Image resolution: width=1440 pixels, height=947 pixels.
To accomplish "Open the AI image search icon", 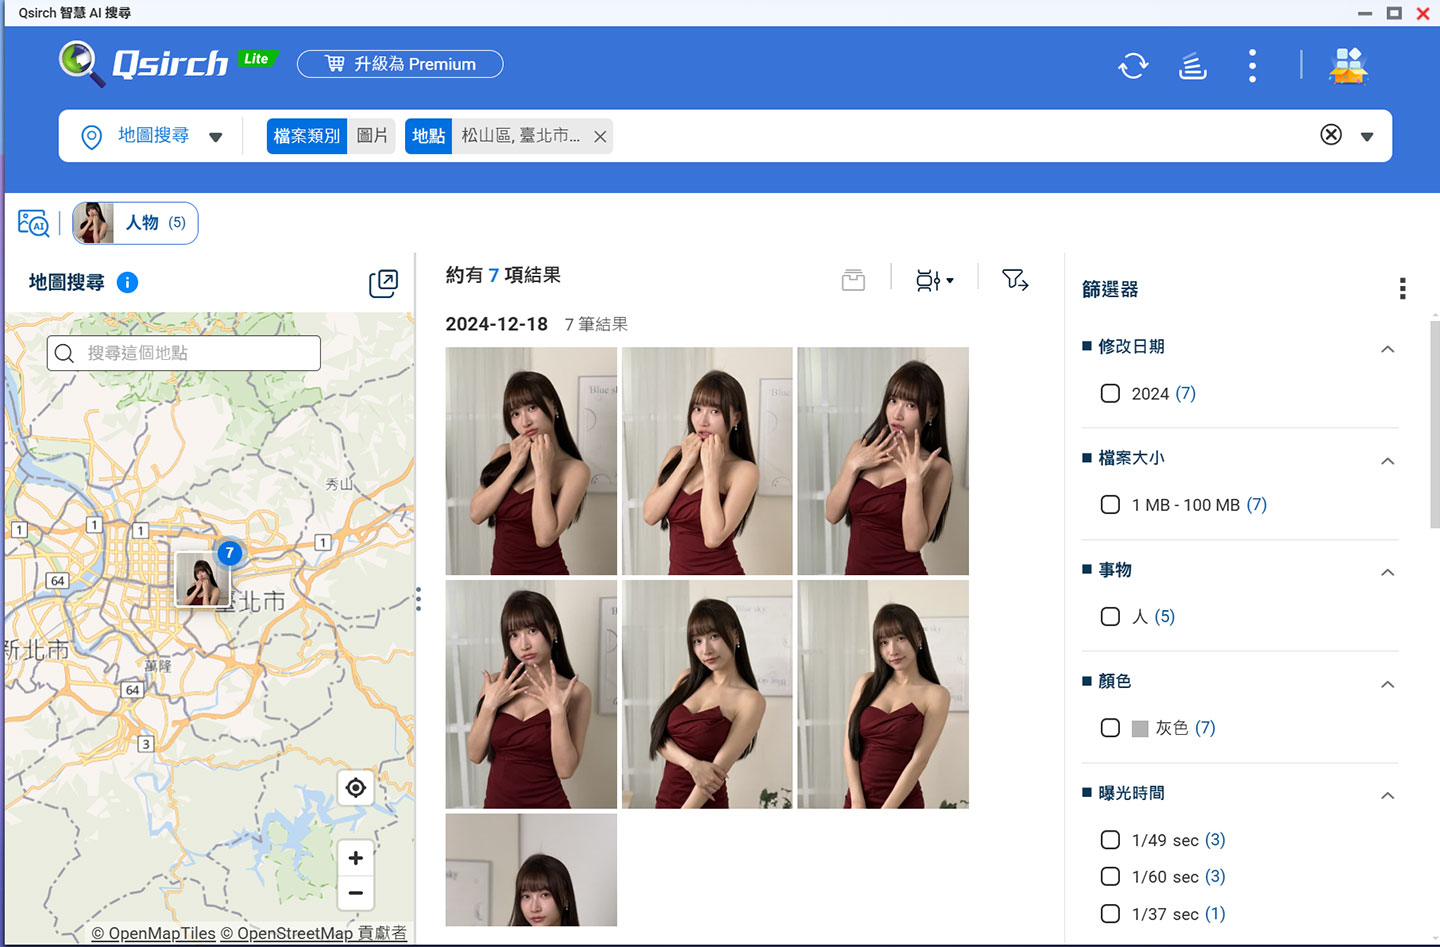I will pos(33,223).
